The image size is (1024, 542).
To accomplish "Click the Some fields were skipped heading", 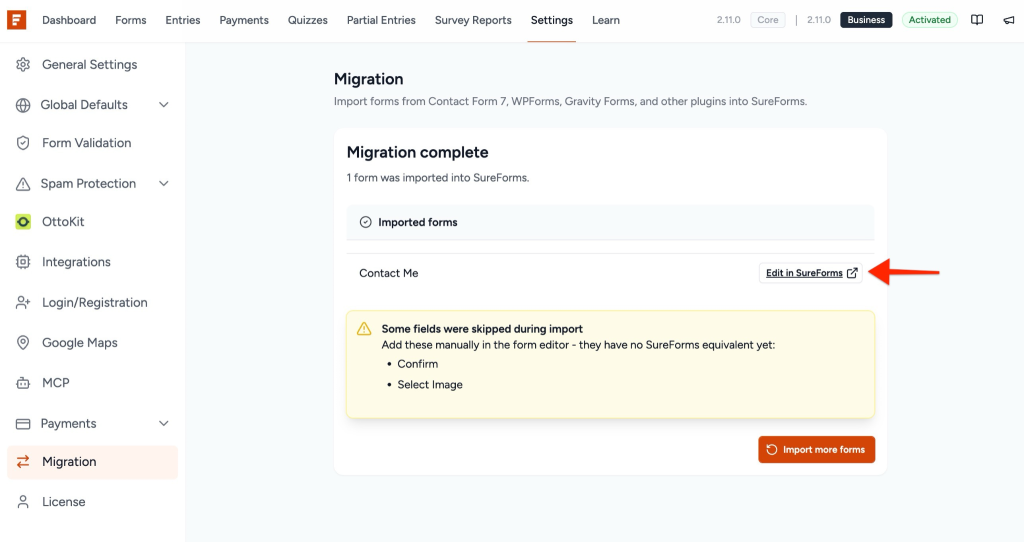I will point(482,329).
